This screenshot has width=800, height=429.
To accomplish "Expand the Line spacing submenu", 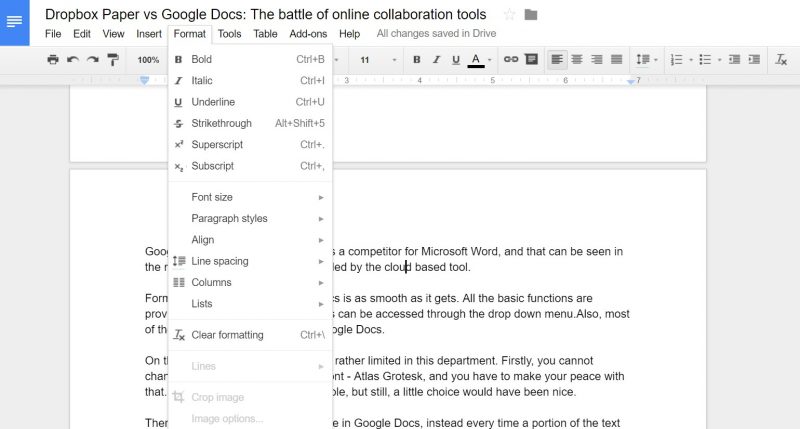I will click(x=250, y=262).
